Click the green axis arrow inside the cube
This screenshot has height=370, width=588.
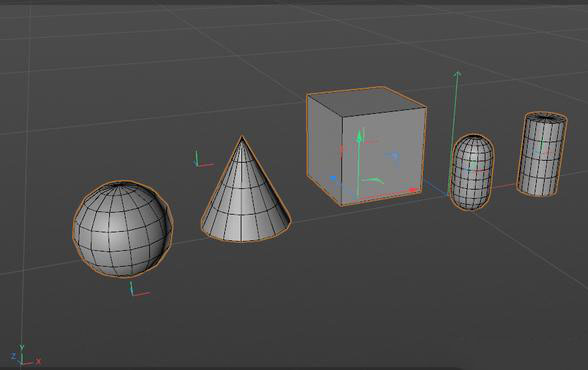[359, 136]
